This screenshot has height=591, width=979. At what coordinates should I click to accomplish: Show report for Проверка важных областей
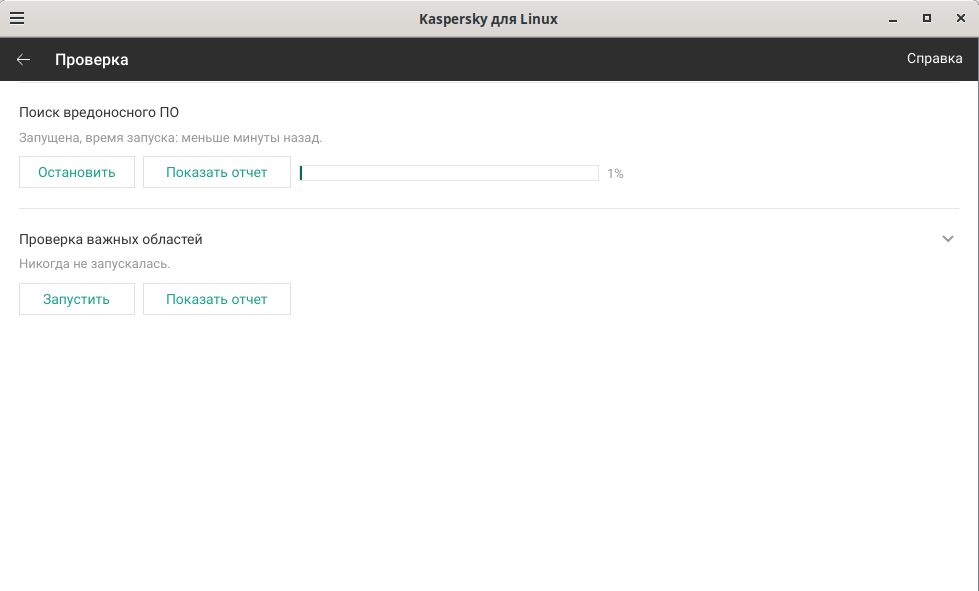[217, 300]
